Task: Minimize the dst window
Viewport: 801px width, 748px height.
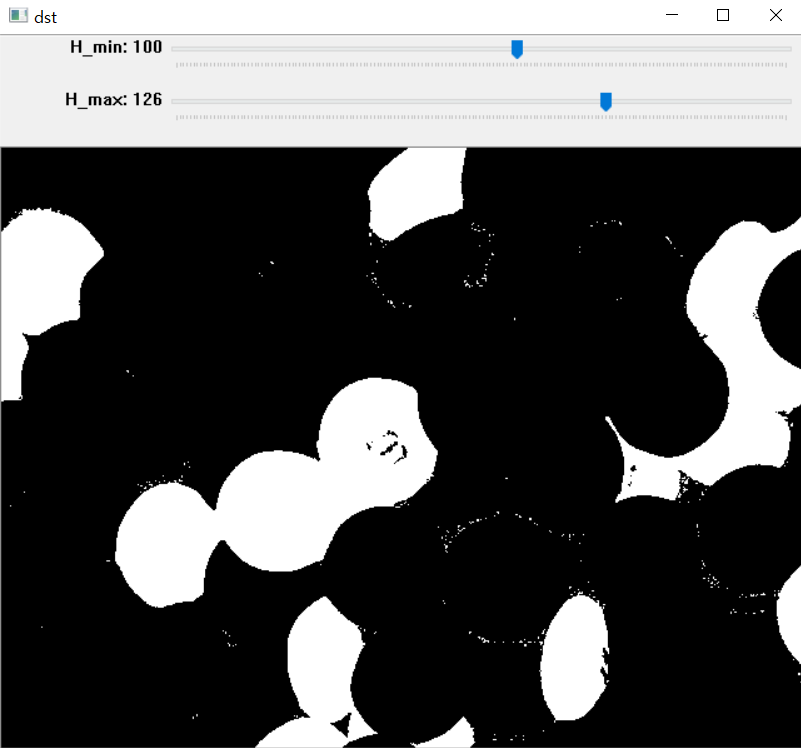Action: (672, 15)
